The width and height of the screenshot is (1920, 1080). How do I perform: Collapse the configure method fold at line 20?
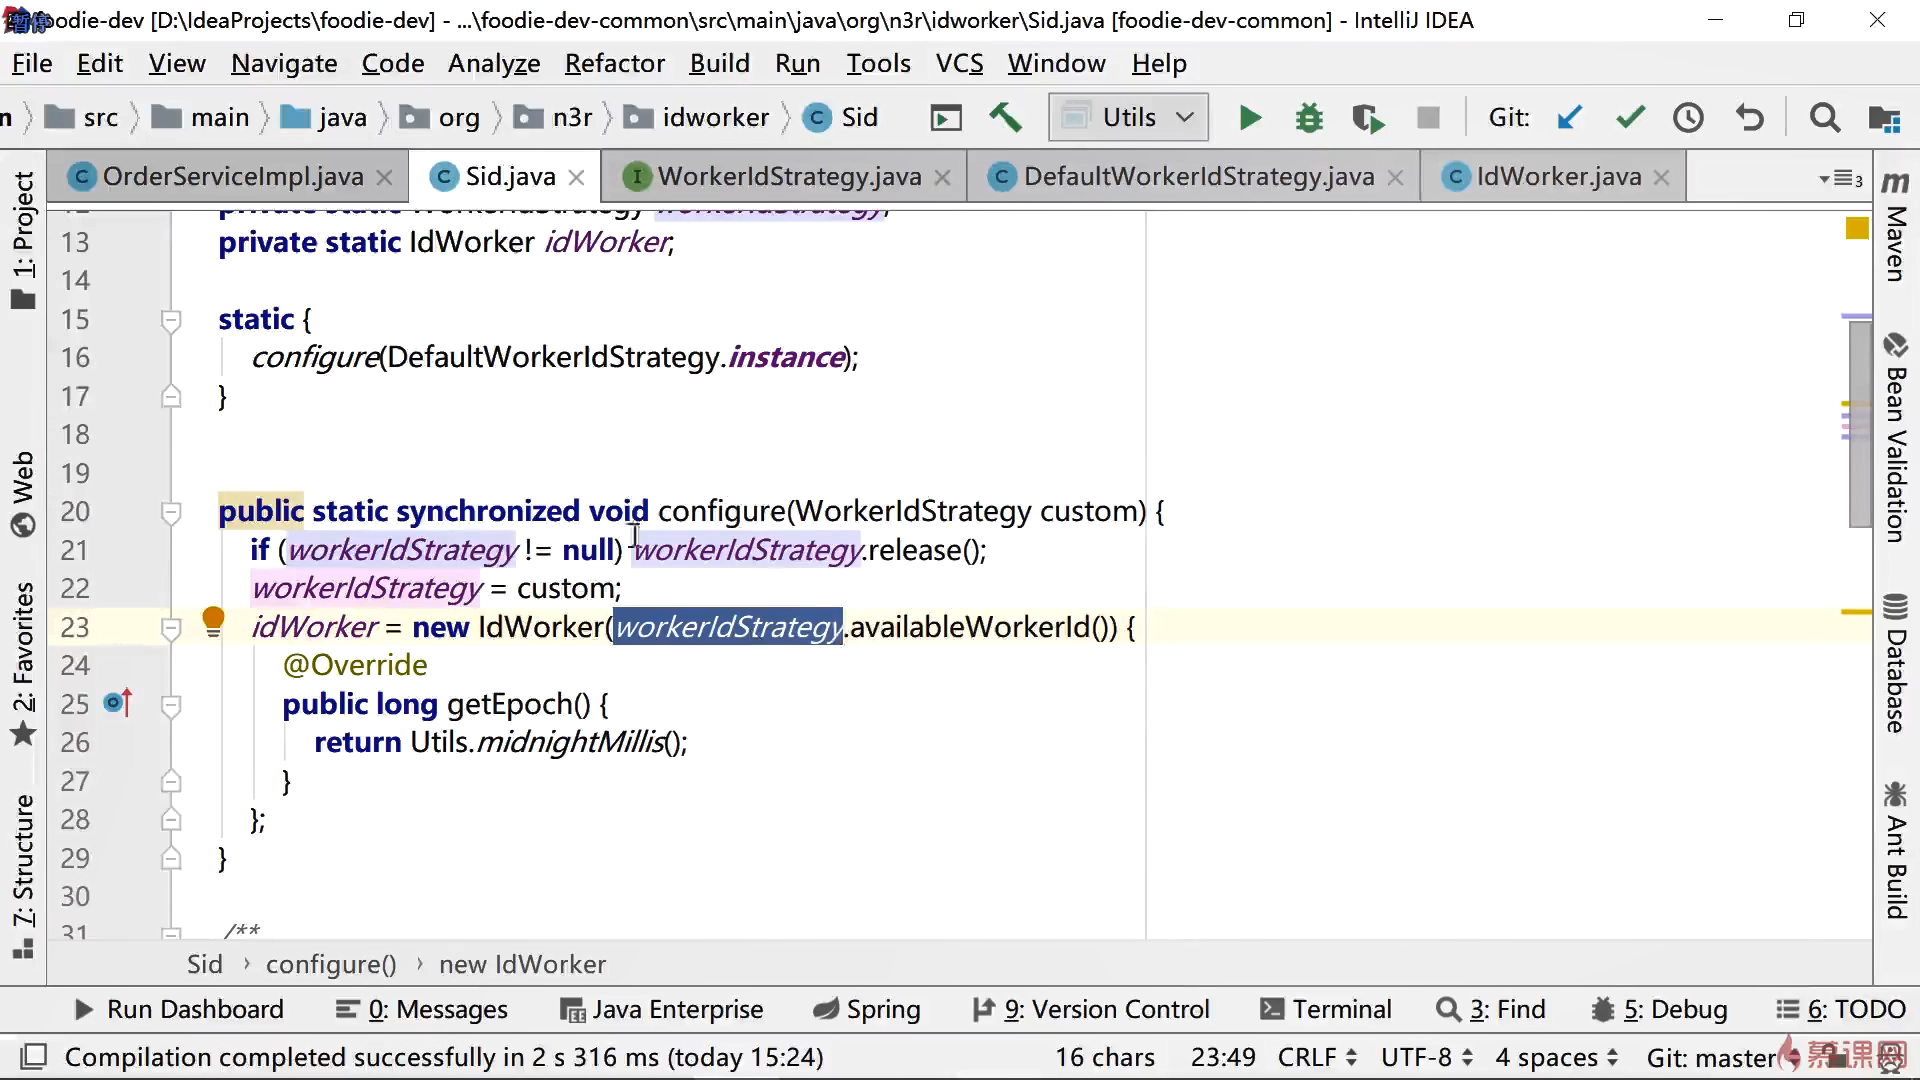[x=171, y=512]
